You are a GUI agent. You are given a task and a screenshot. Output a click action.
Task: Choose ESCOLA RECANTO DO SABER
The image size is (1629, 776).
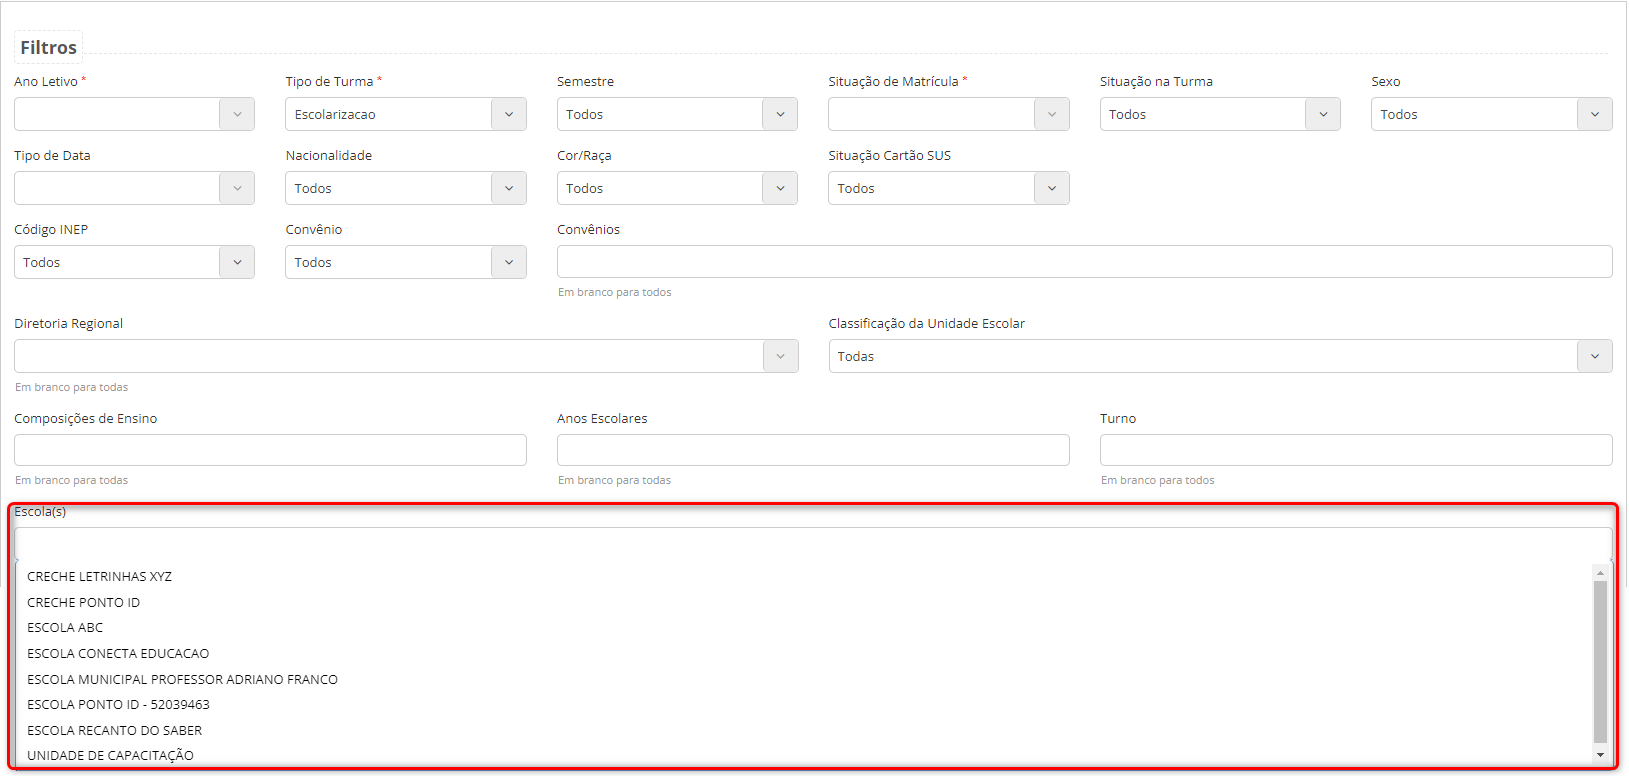point(804,731)
